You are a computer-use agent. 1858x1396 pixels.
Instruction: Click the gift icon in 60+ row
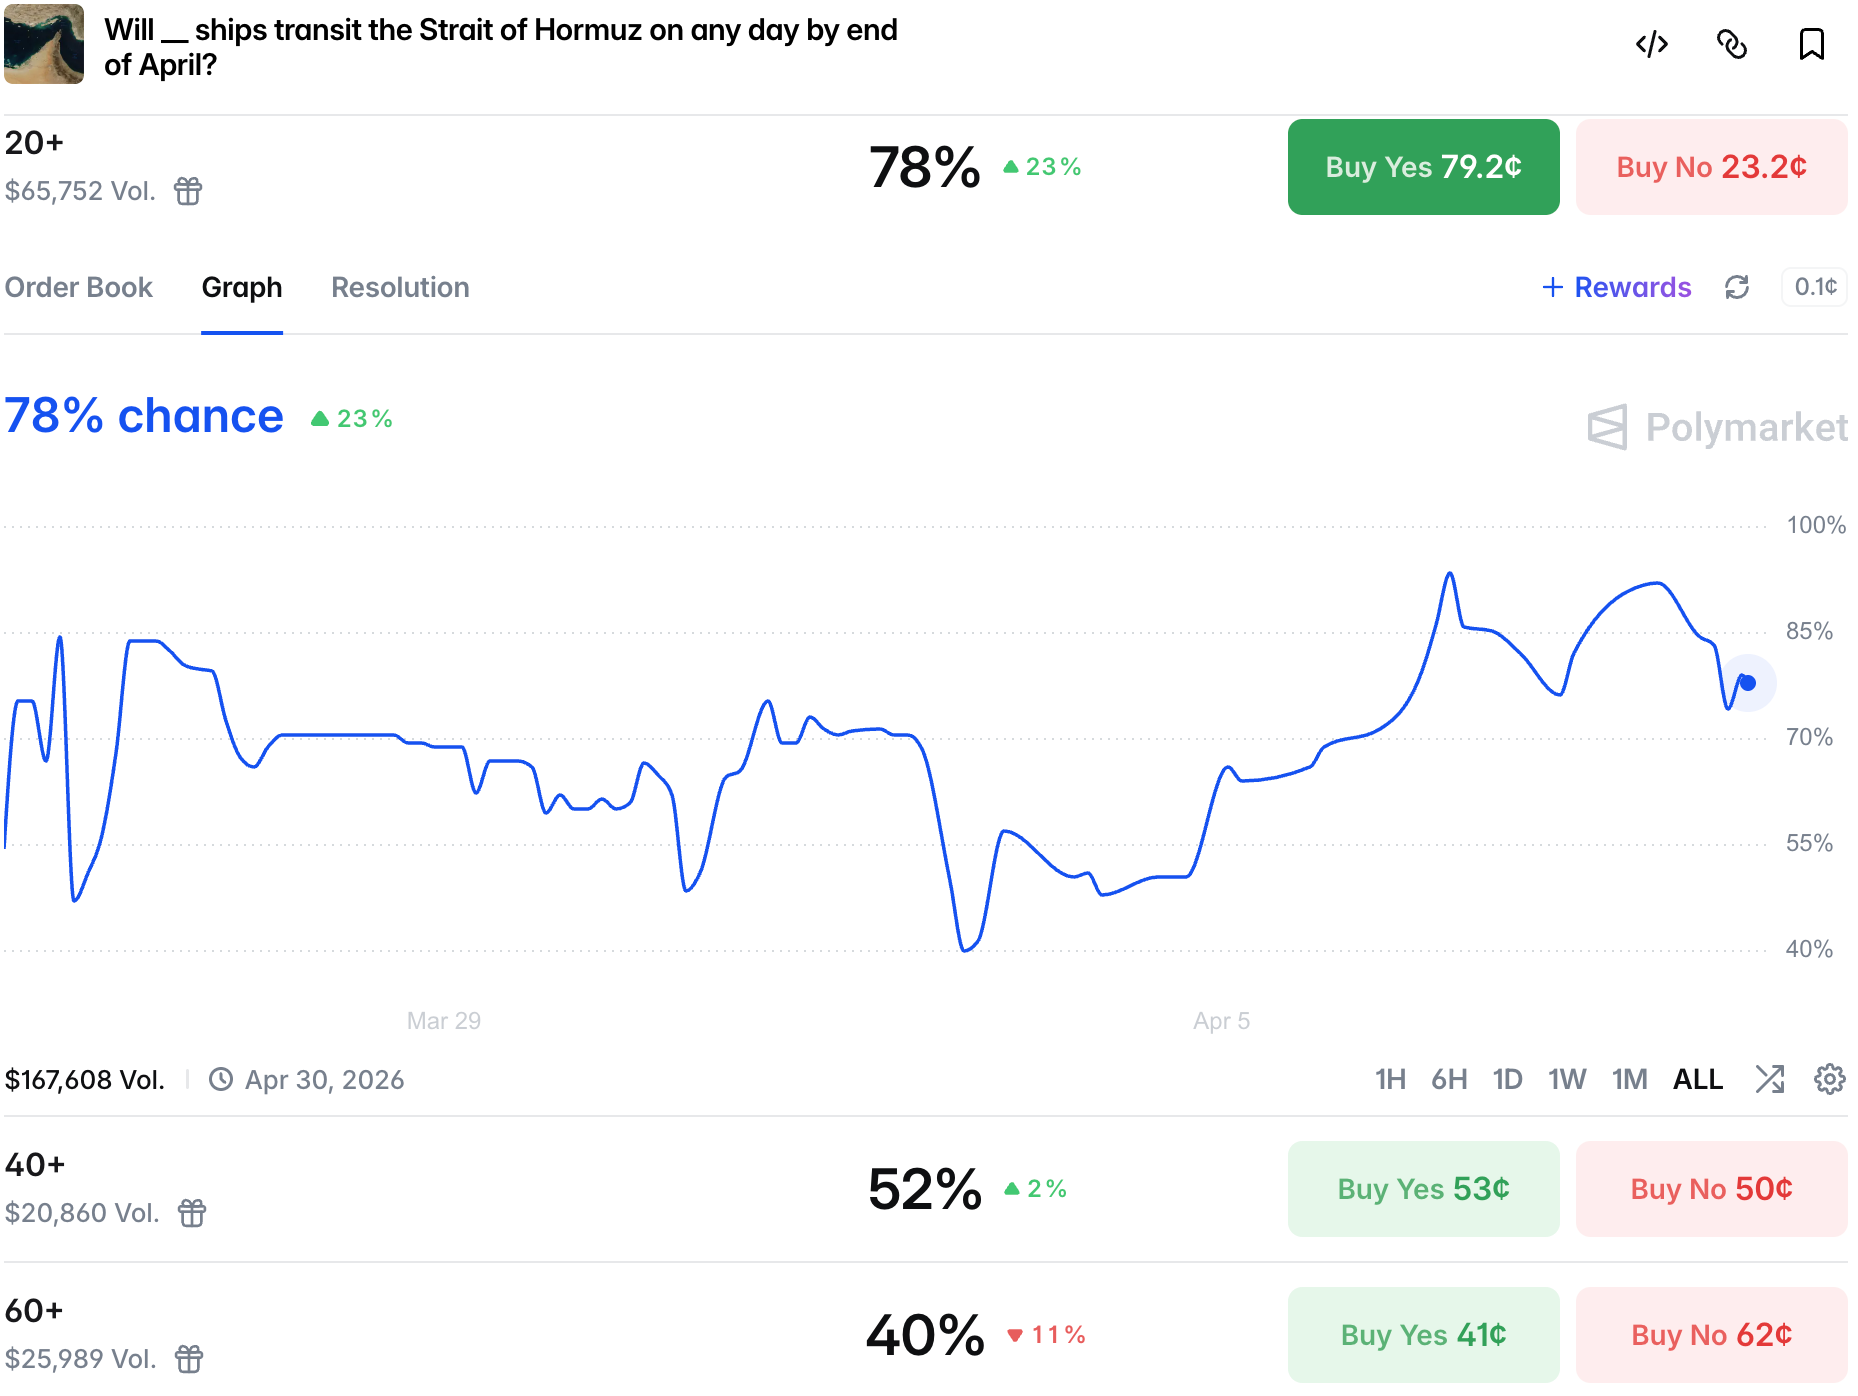189,1359
